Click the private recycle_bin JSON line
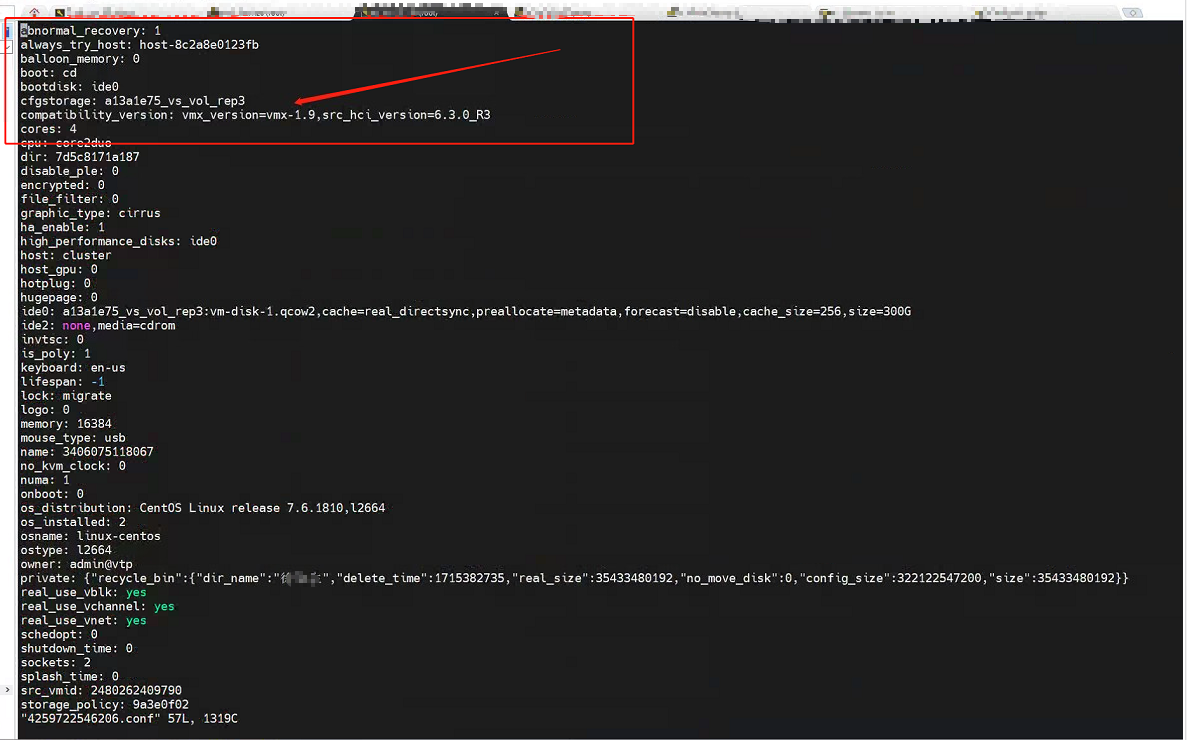The width and height of the screenshot is (1187, 740). (x=575, y=578)
